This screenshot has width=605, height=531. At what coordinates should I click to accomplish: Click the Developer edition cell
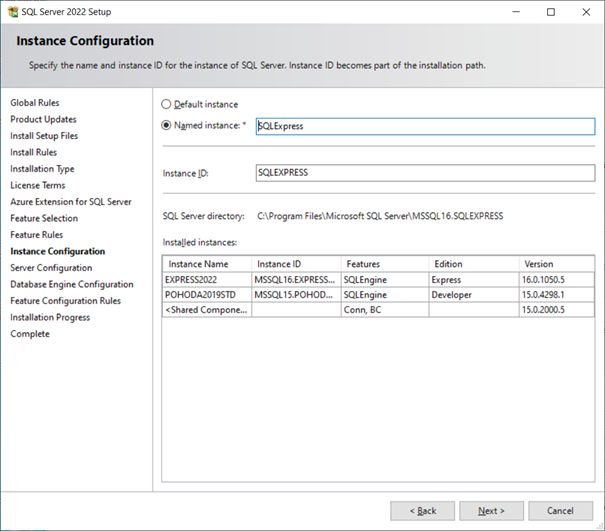tap(474, 295)
